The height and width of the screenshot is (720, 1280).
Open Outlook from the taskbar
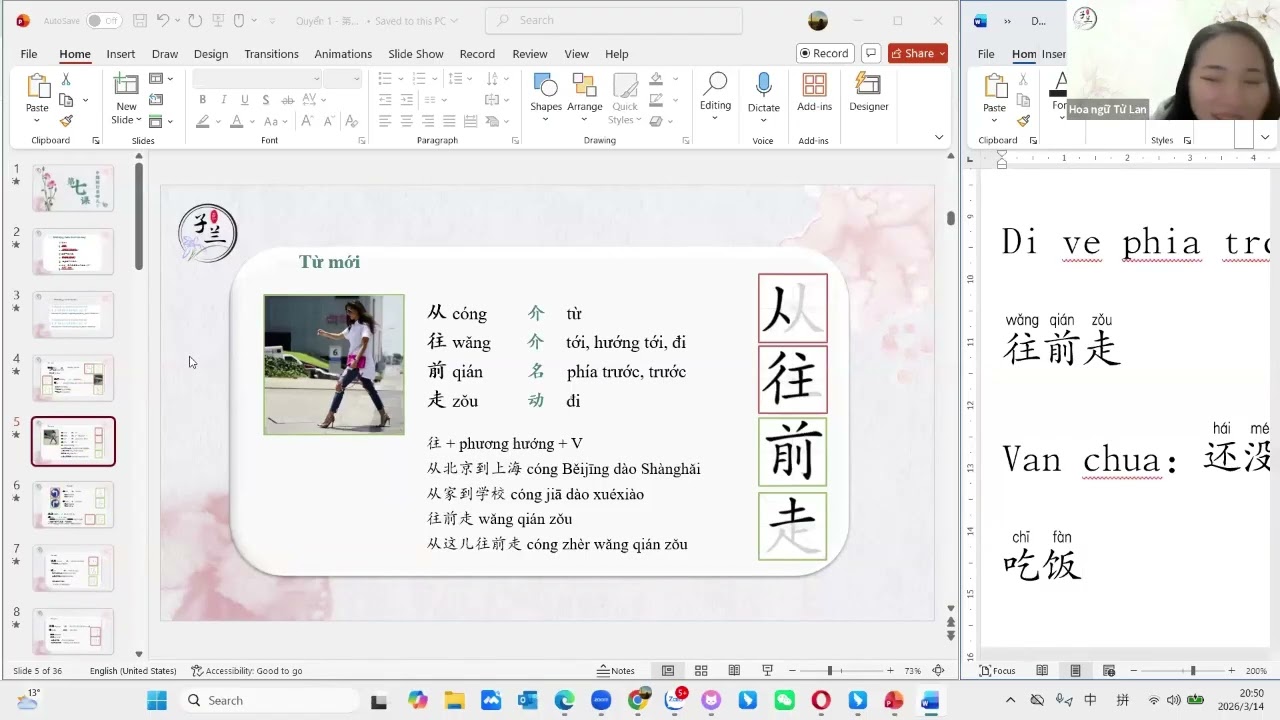tap(527, 700)
